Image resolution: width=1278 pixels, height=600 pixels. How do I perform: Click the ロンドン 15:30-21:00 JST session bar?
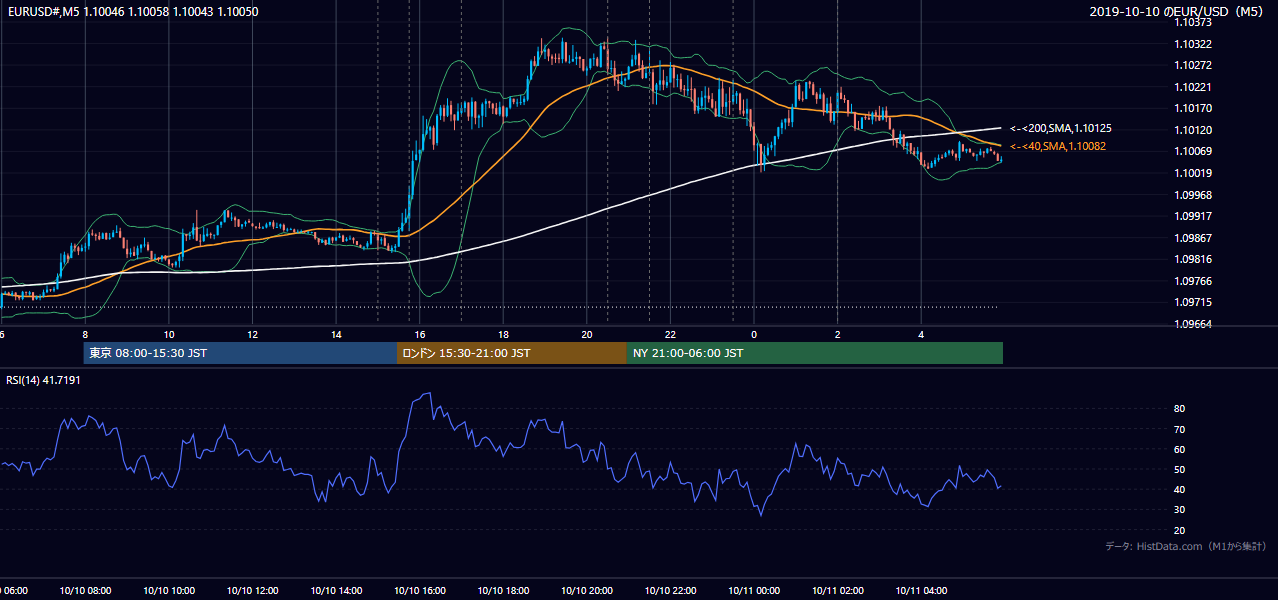click(x=512, y=353)
